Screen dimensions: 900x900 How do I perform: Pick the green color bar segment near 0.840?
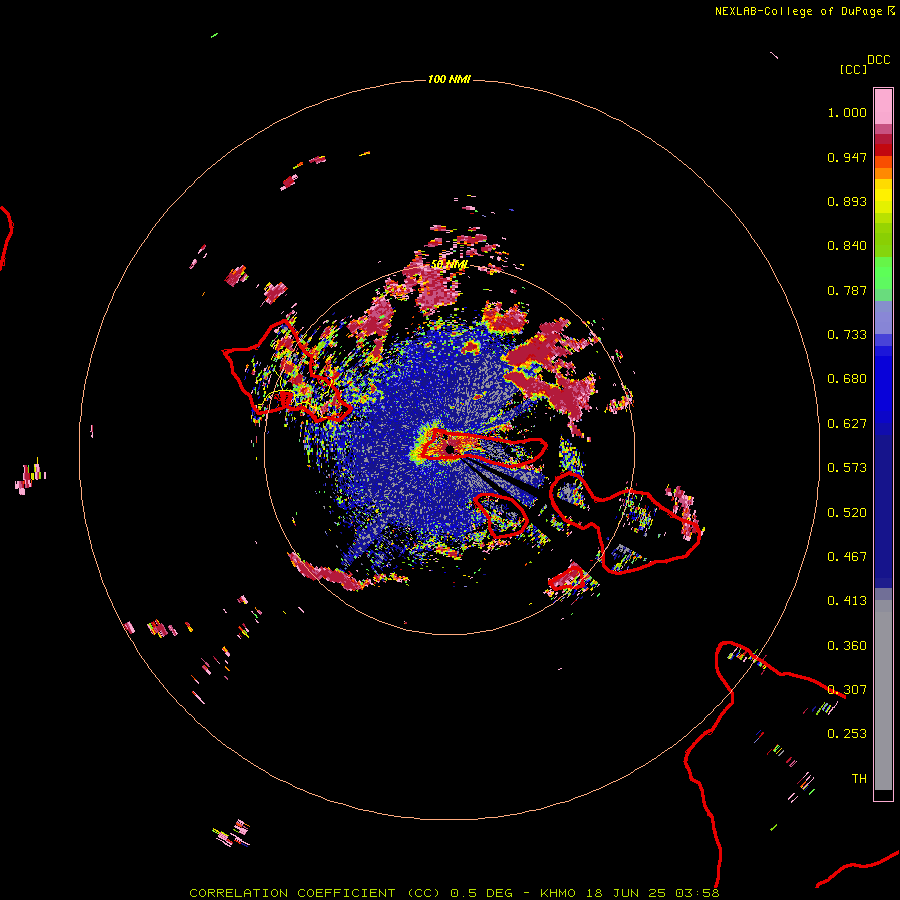883,240
